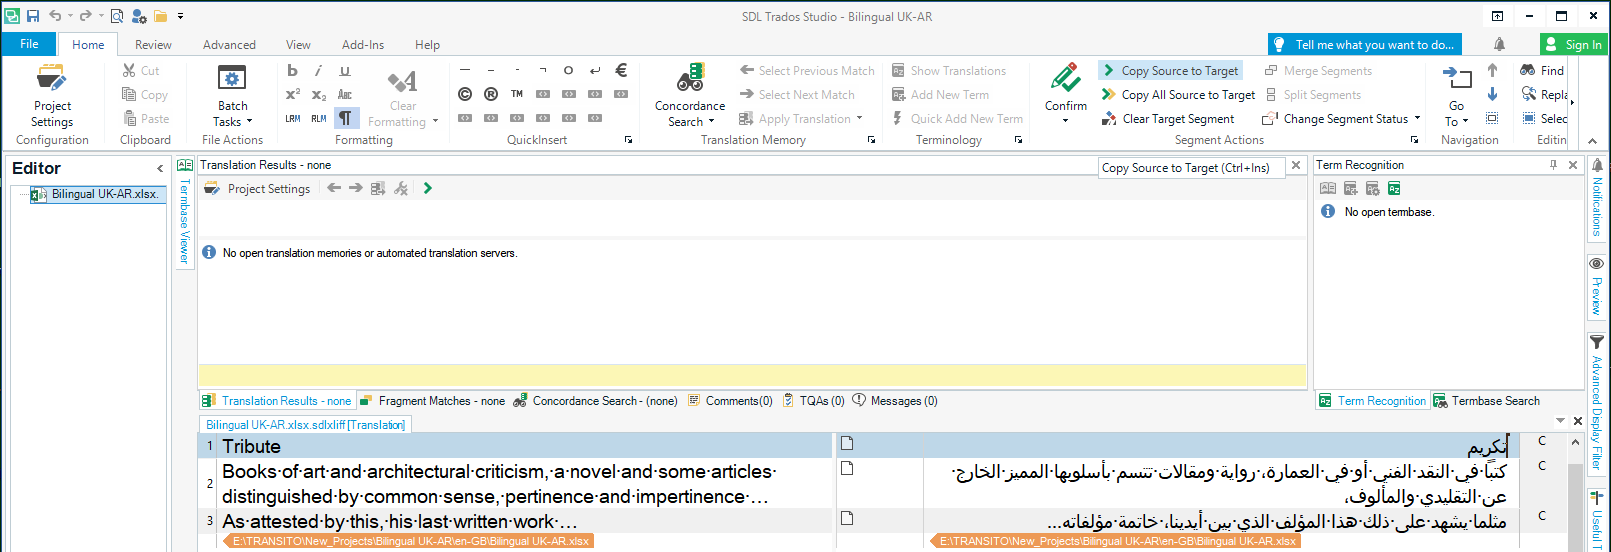Viewport: 1611px width, 552px height.
Task: Expand Concordance Search dropdown arrow
Action: (711, 122)
